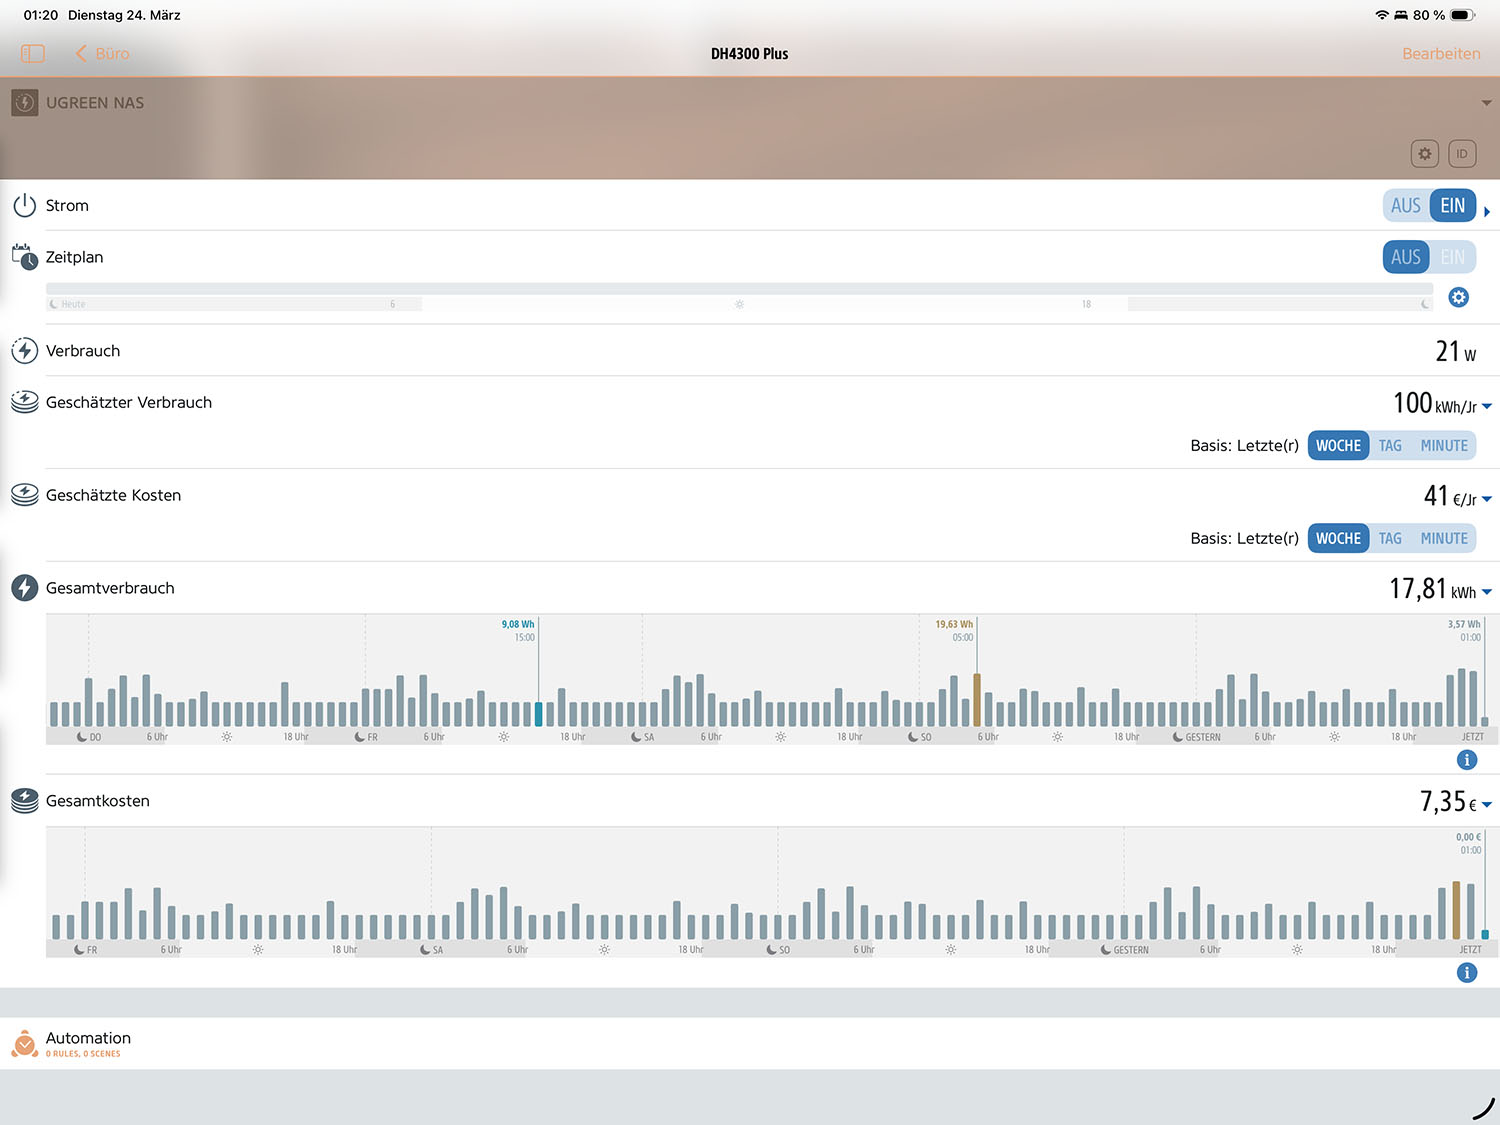Viewport: 1500px width, 1125px height.
Task: Show info for Gesamtkosten chart
Action: coord(1466,973)
